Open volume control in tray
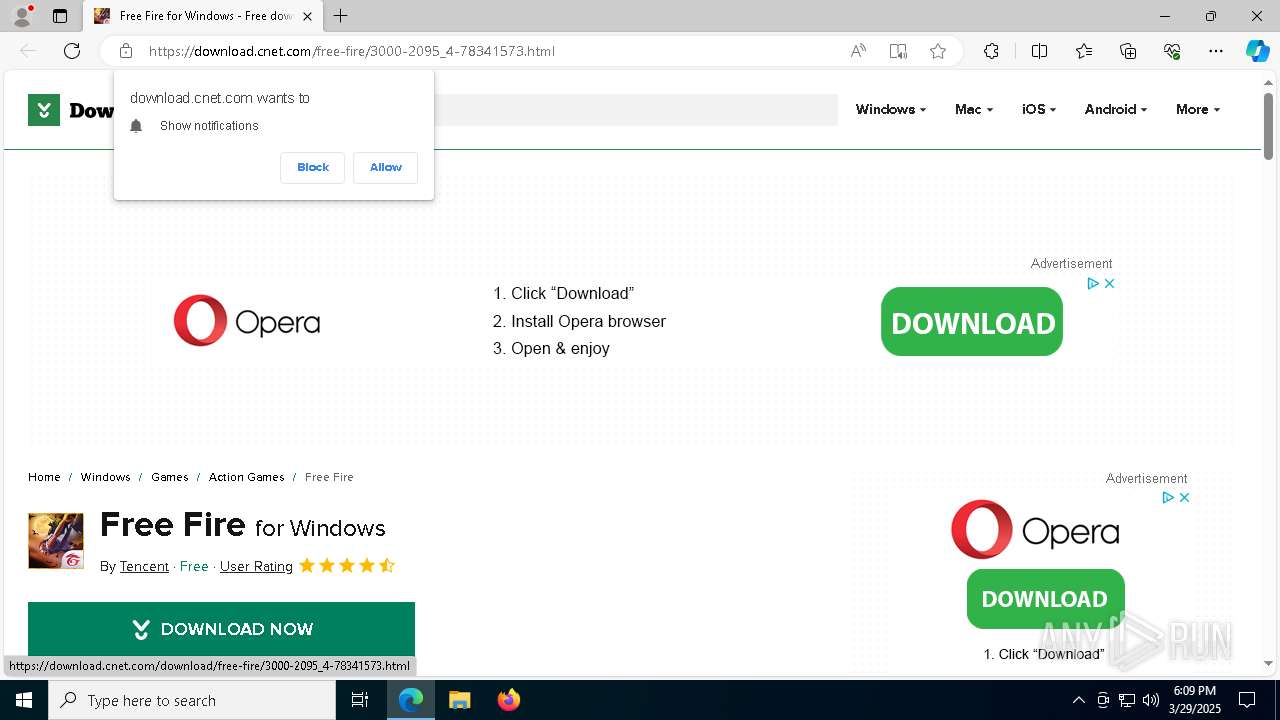This screenshot has width=1280, height=720. 1151,700
